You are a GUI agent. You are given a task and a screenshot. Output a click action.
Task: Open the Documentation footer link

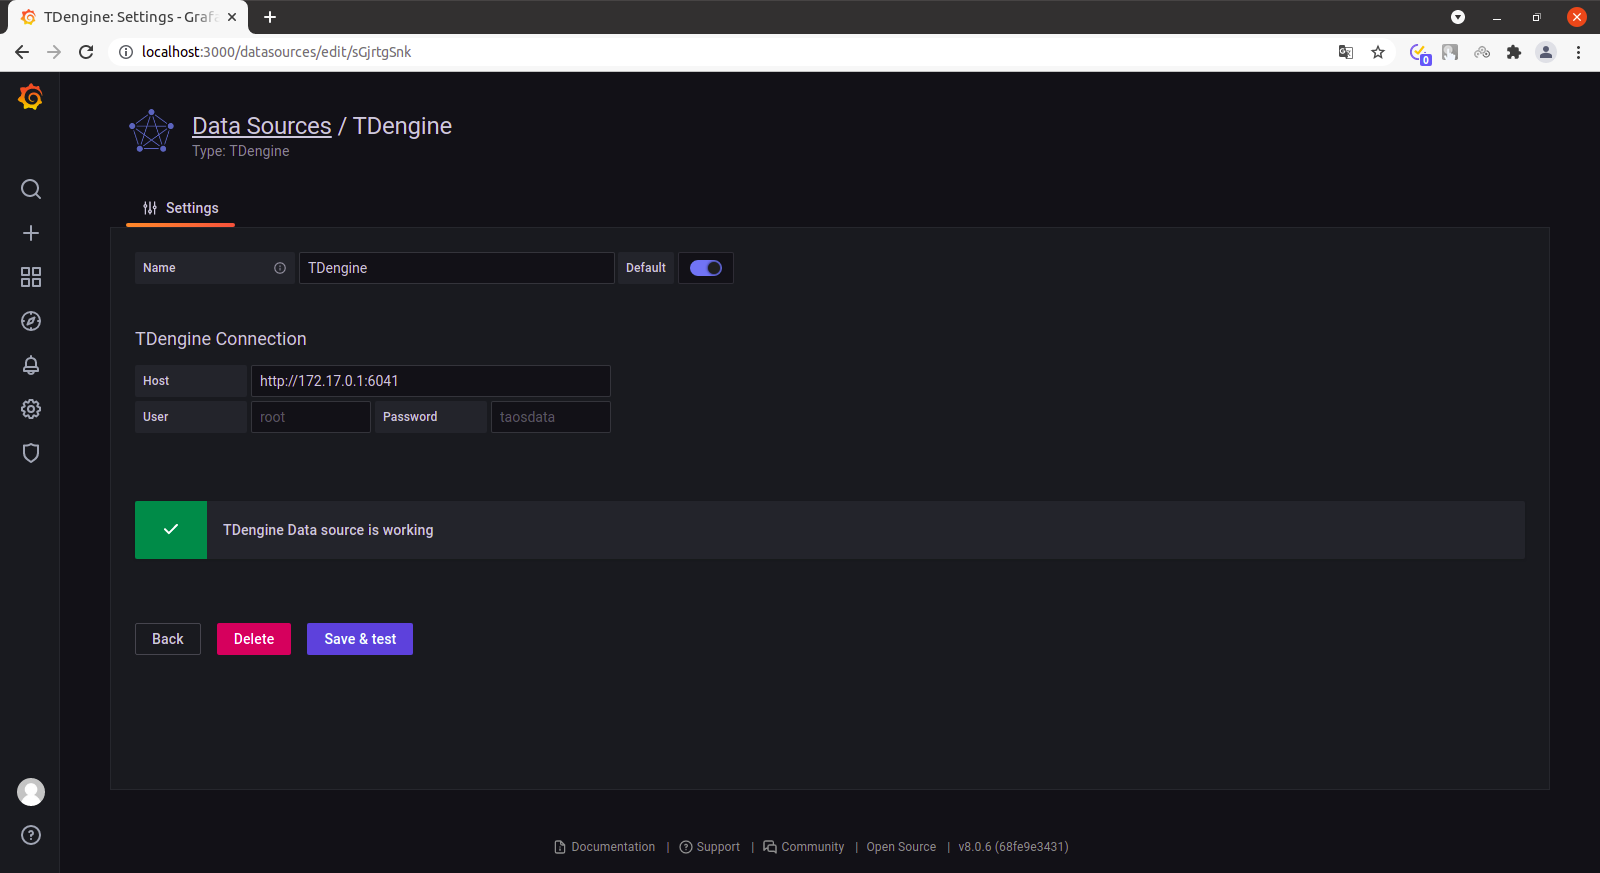pyautogui.click(x=605, y=847)
